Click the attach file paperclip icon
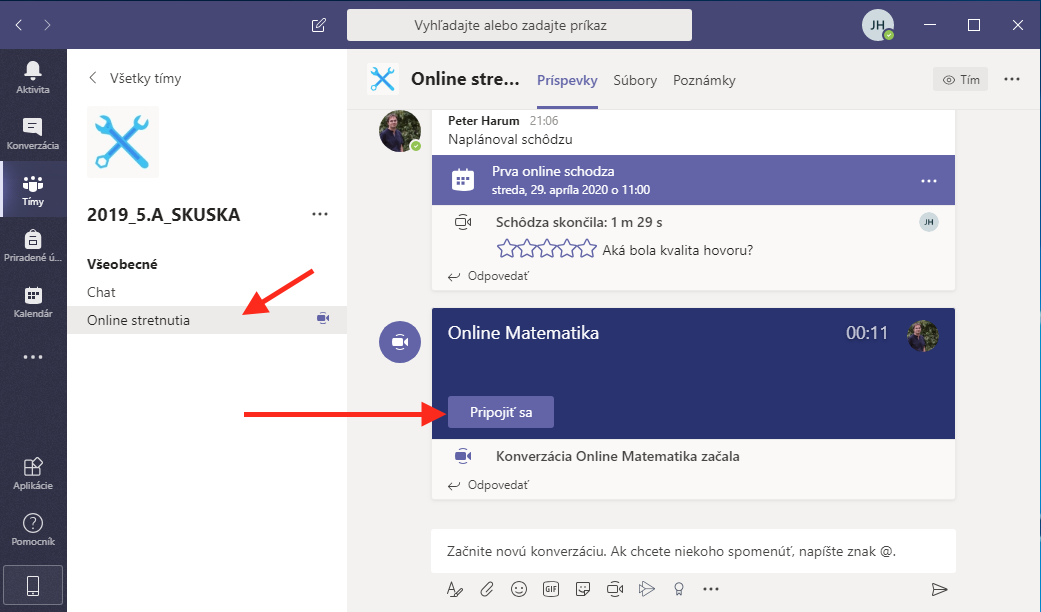Image resolution: width=1041 pixels, height=612 pixels. 487,589
